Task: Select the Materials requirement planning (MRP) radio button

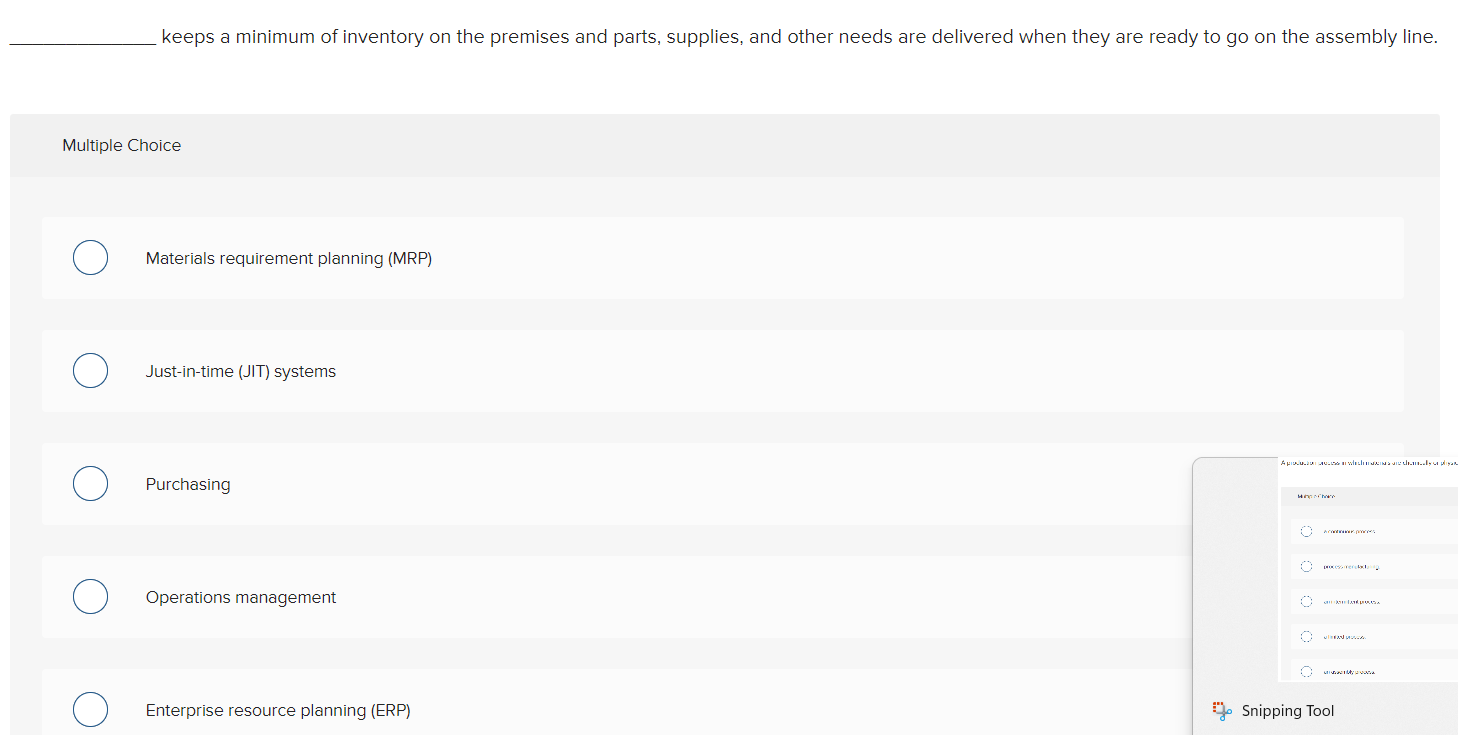Action: coord(90,257)
